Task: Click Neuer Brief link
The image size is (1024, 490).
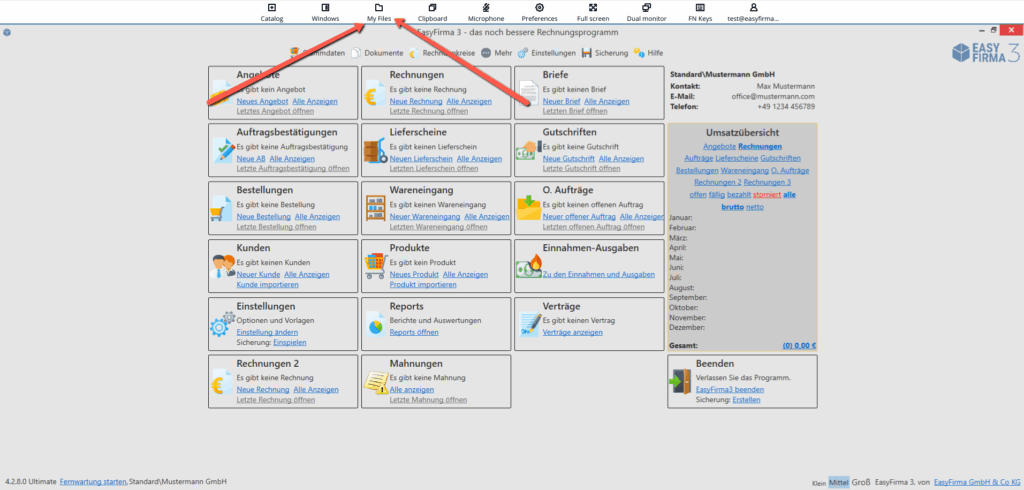Action: [561, 101]
